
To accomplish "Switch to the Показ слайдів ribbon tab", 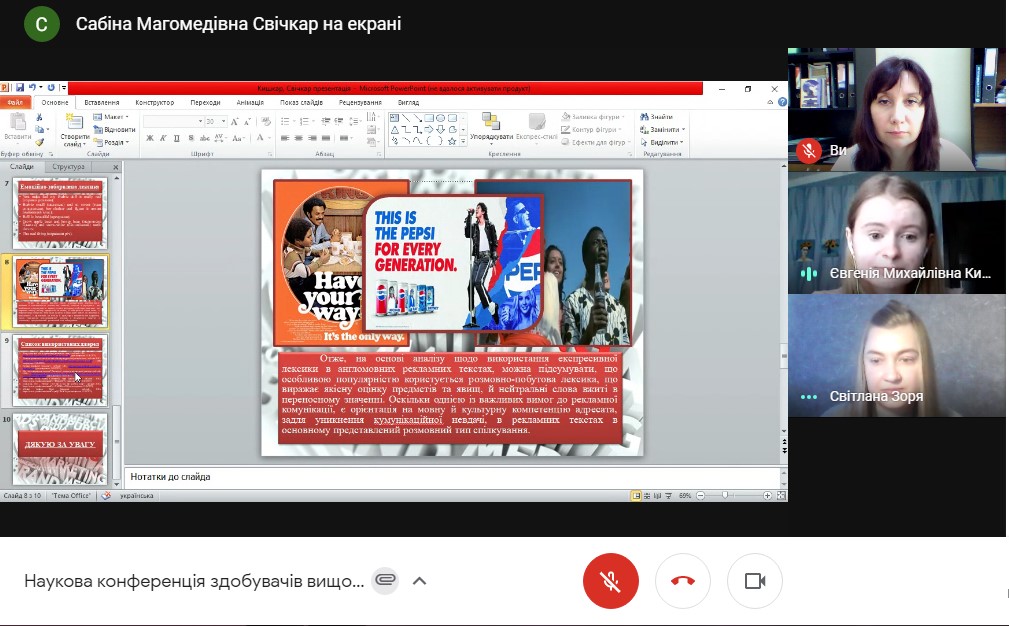I will (x=301, y=103).
